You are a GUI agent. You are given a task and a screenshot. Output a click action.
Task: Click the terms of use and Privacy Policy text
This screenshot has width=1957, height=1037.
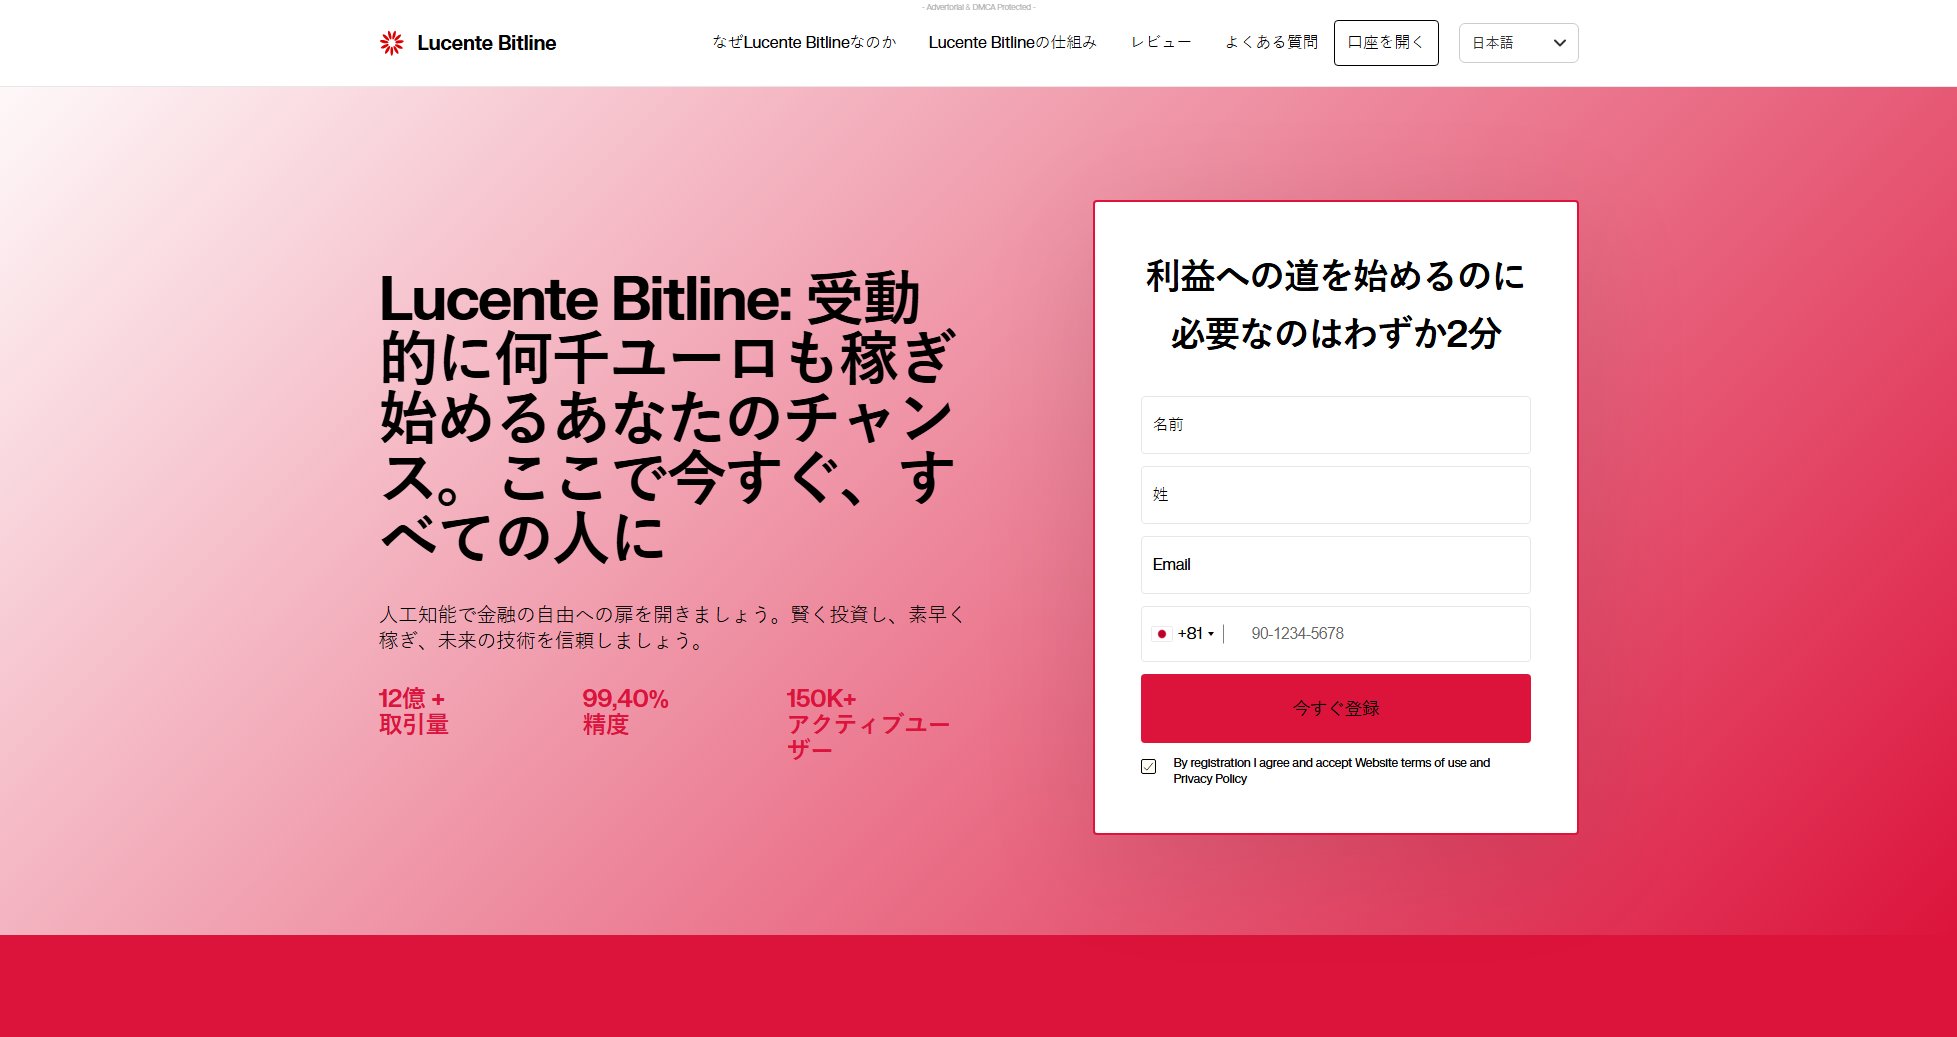[1331, 771]
